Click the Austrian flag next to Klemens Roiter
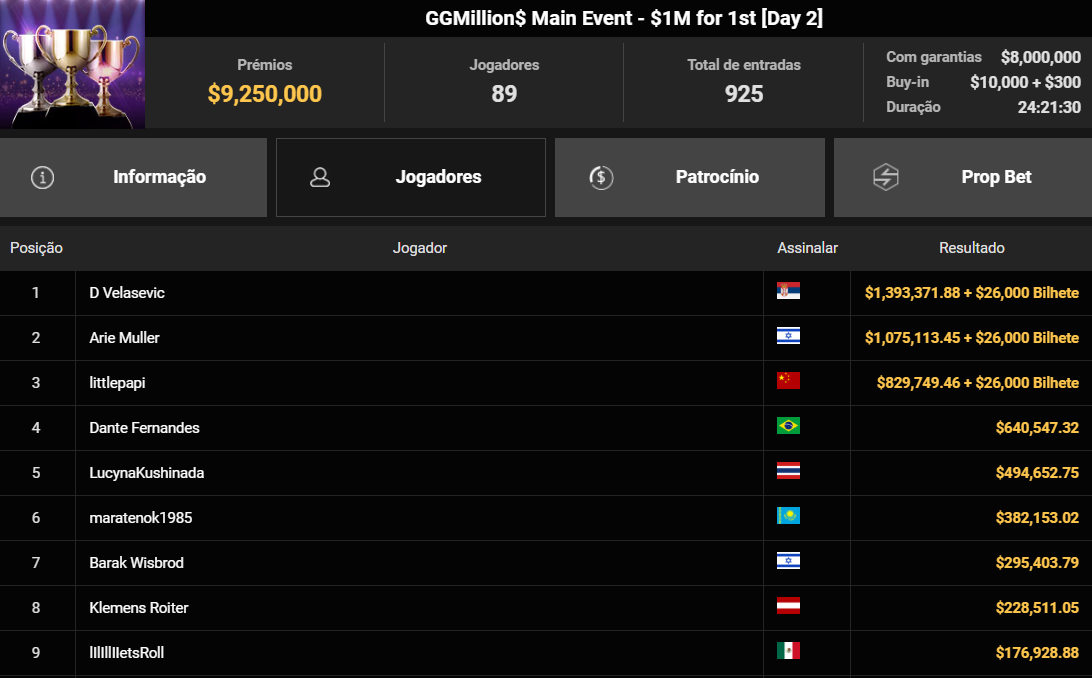 (786, 607)
